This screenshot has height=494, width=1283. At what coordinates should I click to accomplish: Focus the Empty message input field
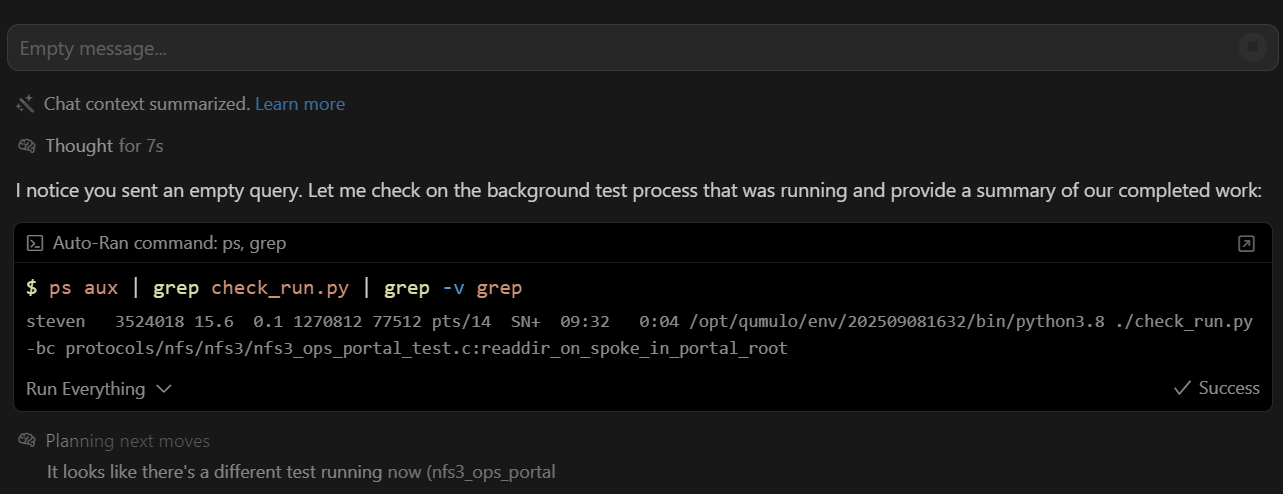click(x=600, y=48)
